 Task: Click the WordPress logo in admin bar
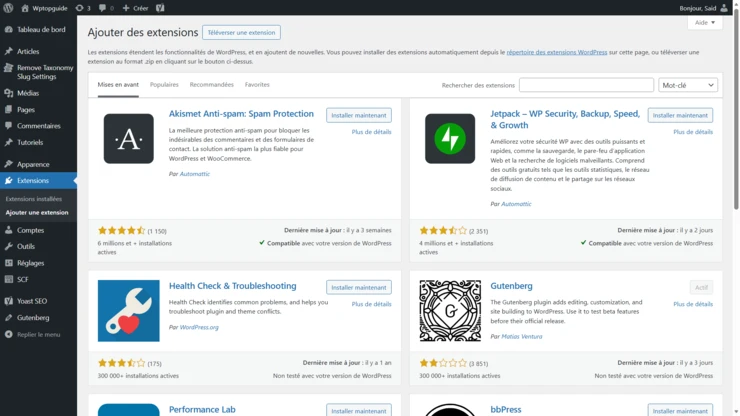click(8, 8)
